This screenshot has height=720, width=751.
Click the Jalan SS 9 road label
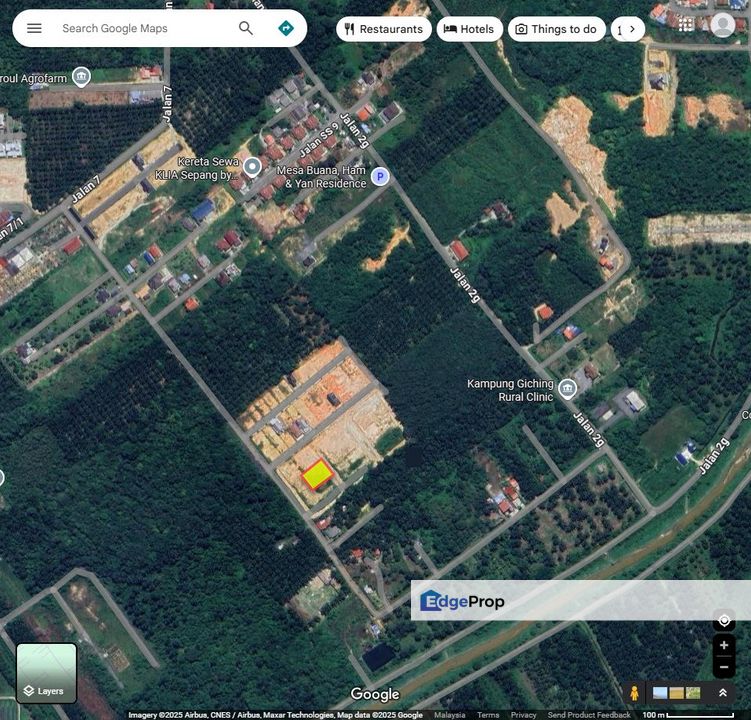[x=319, y=139]
